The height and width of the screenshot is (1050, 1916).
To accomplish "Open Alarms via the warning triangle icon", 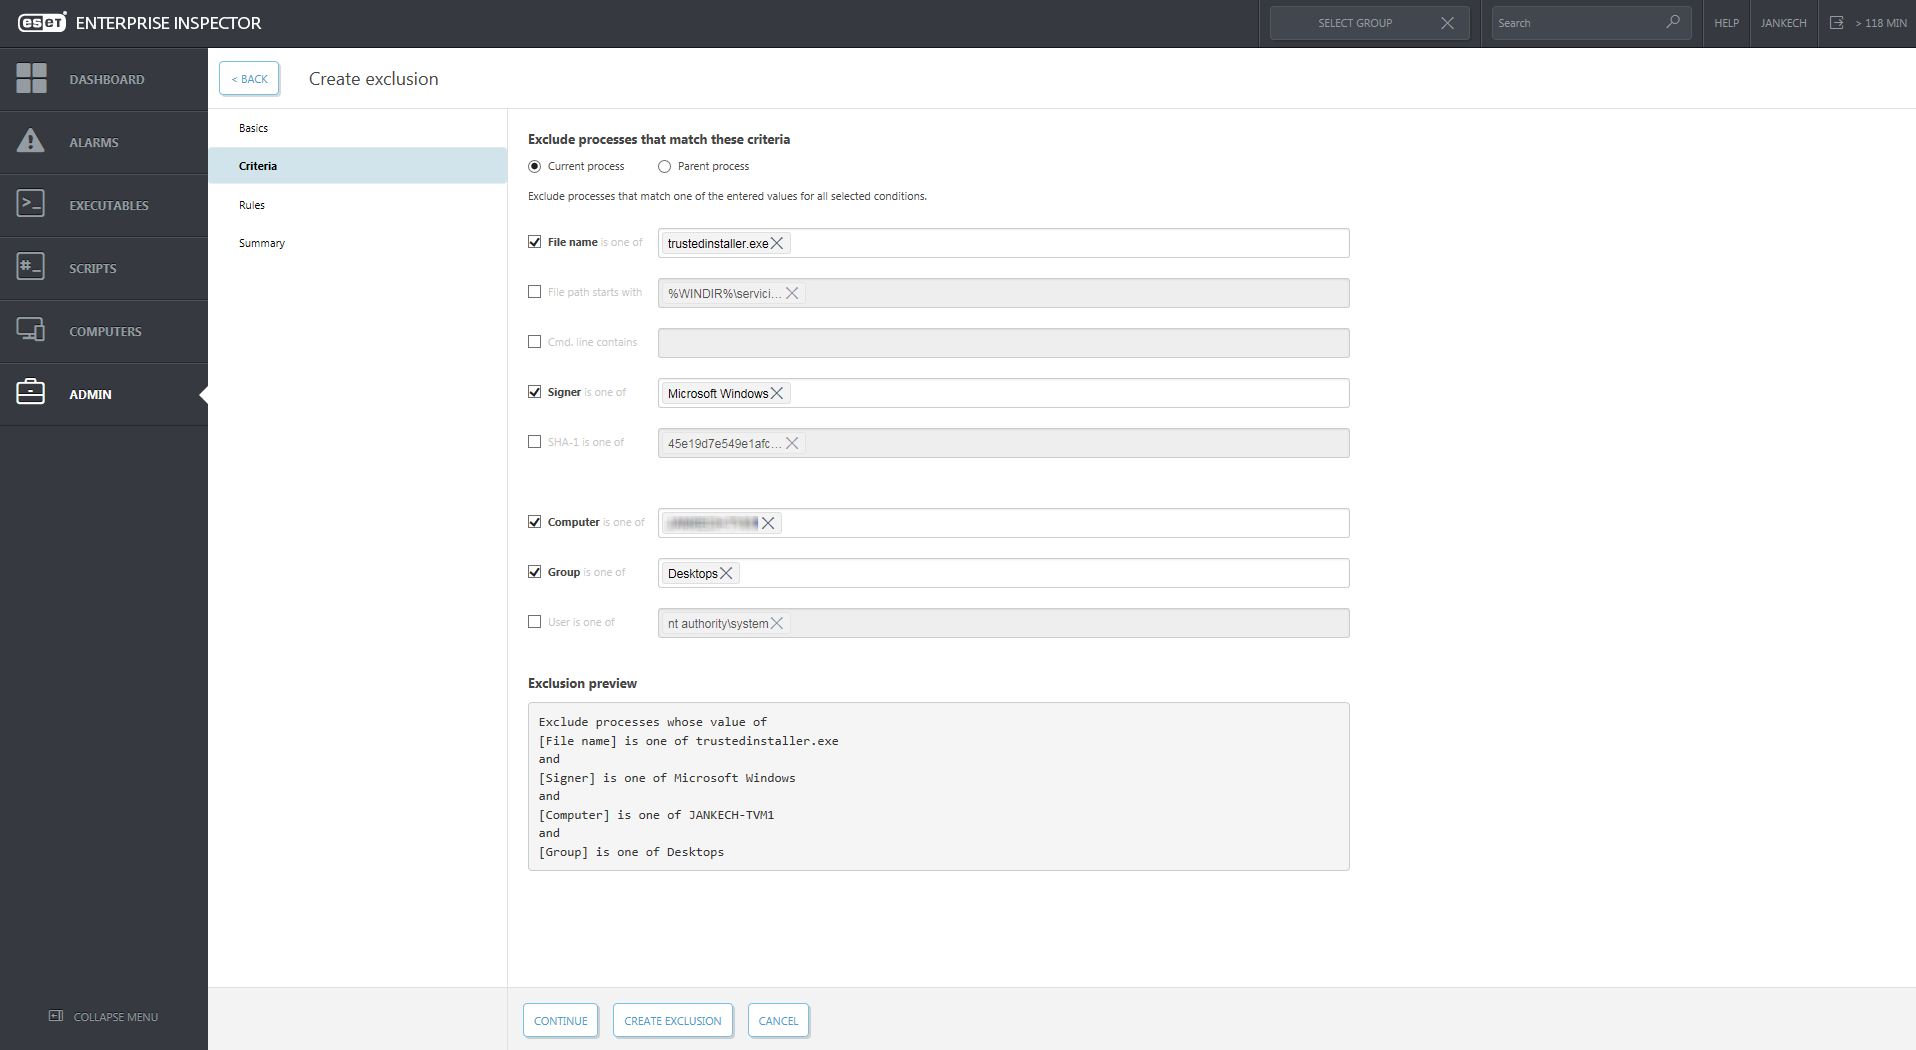I will coord(31,141).
